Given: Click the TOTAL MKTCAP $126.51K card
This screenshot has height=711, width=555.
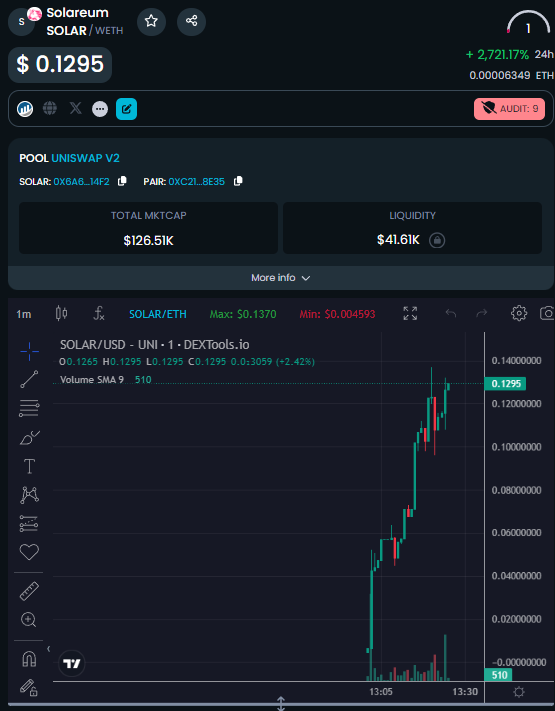Looking at the screenshot, I should point(148,228).
